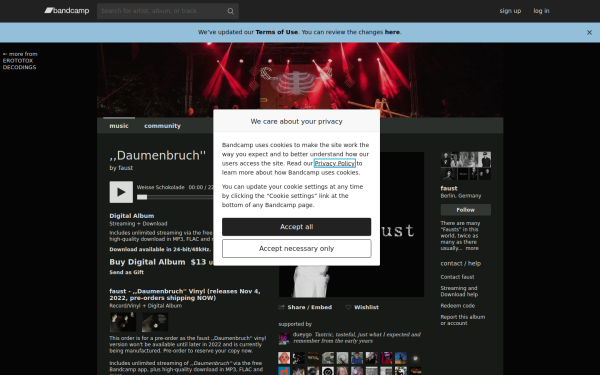Open the Privacy Policy link

click(335, 163)
